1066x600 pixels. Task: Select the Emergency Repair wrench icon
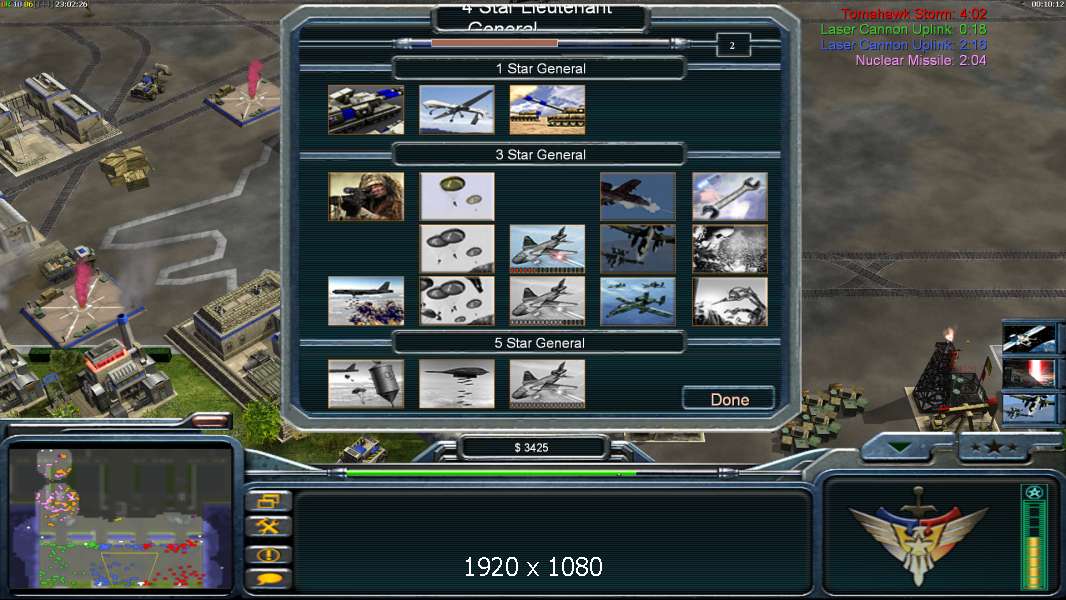point(729,196)
